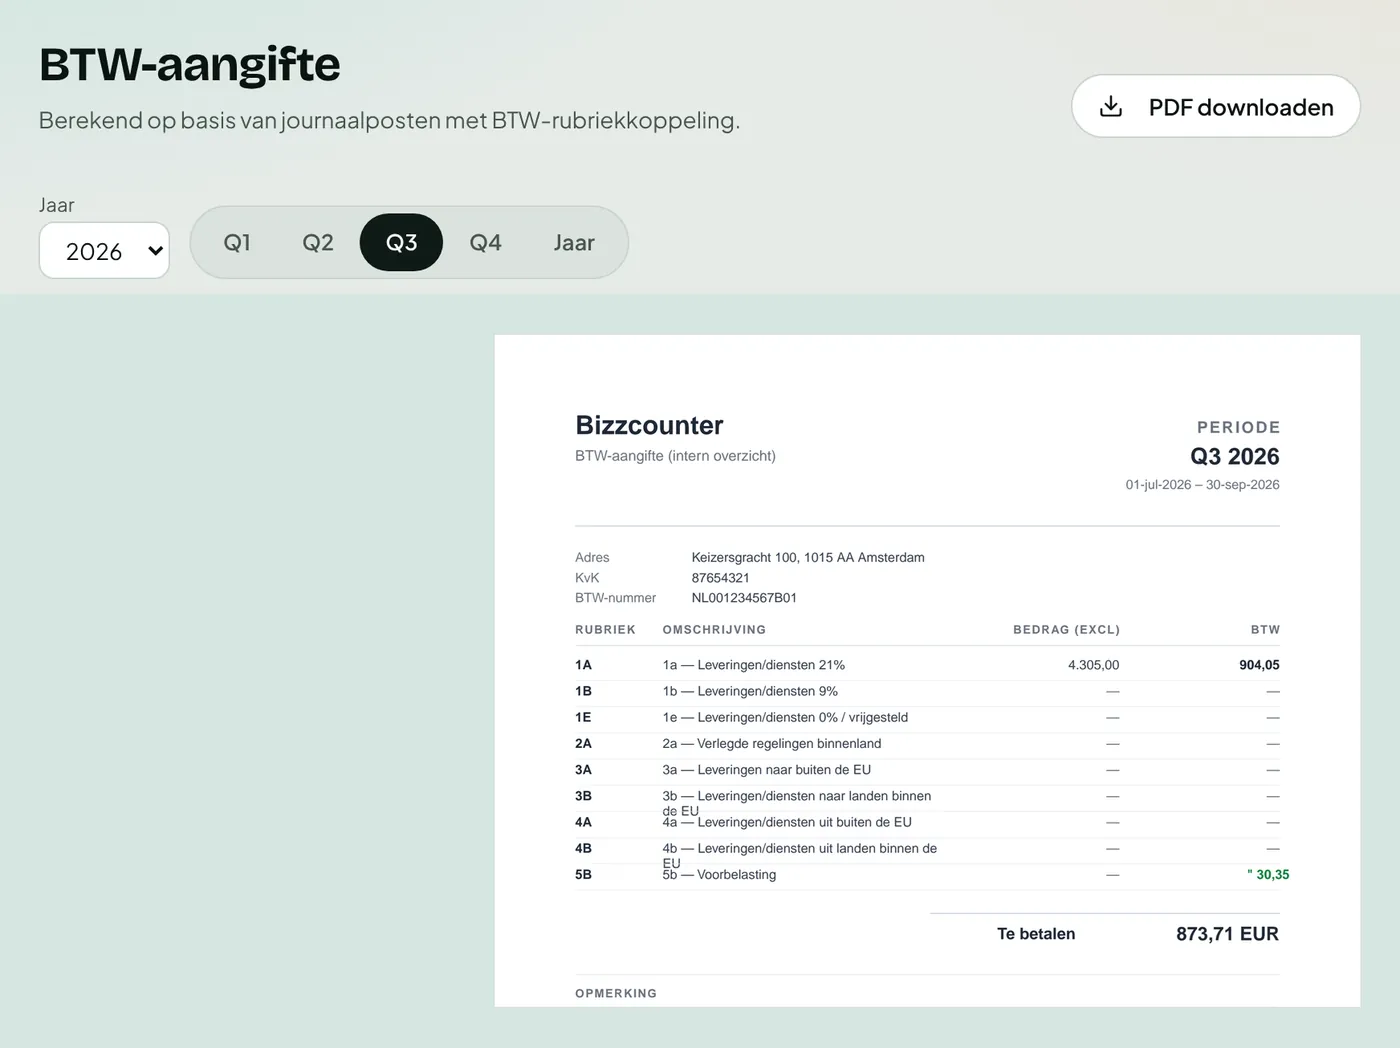Download the PDF via 'PDF downloaden' label
This screenshot has height=1048, width=1400.
1241,107
